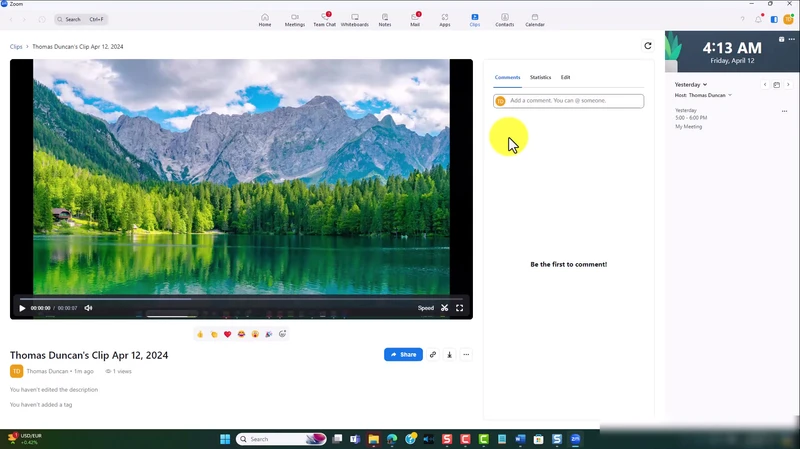Play the clip video
Screen dimensions: 800x449
pyautogui.click(x=22, y=308)
